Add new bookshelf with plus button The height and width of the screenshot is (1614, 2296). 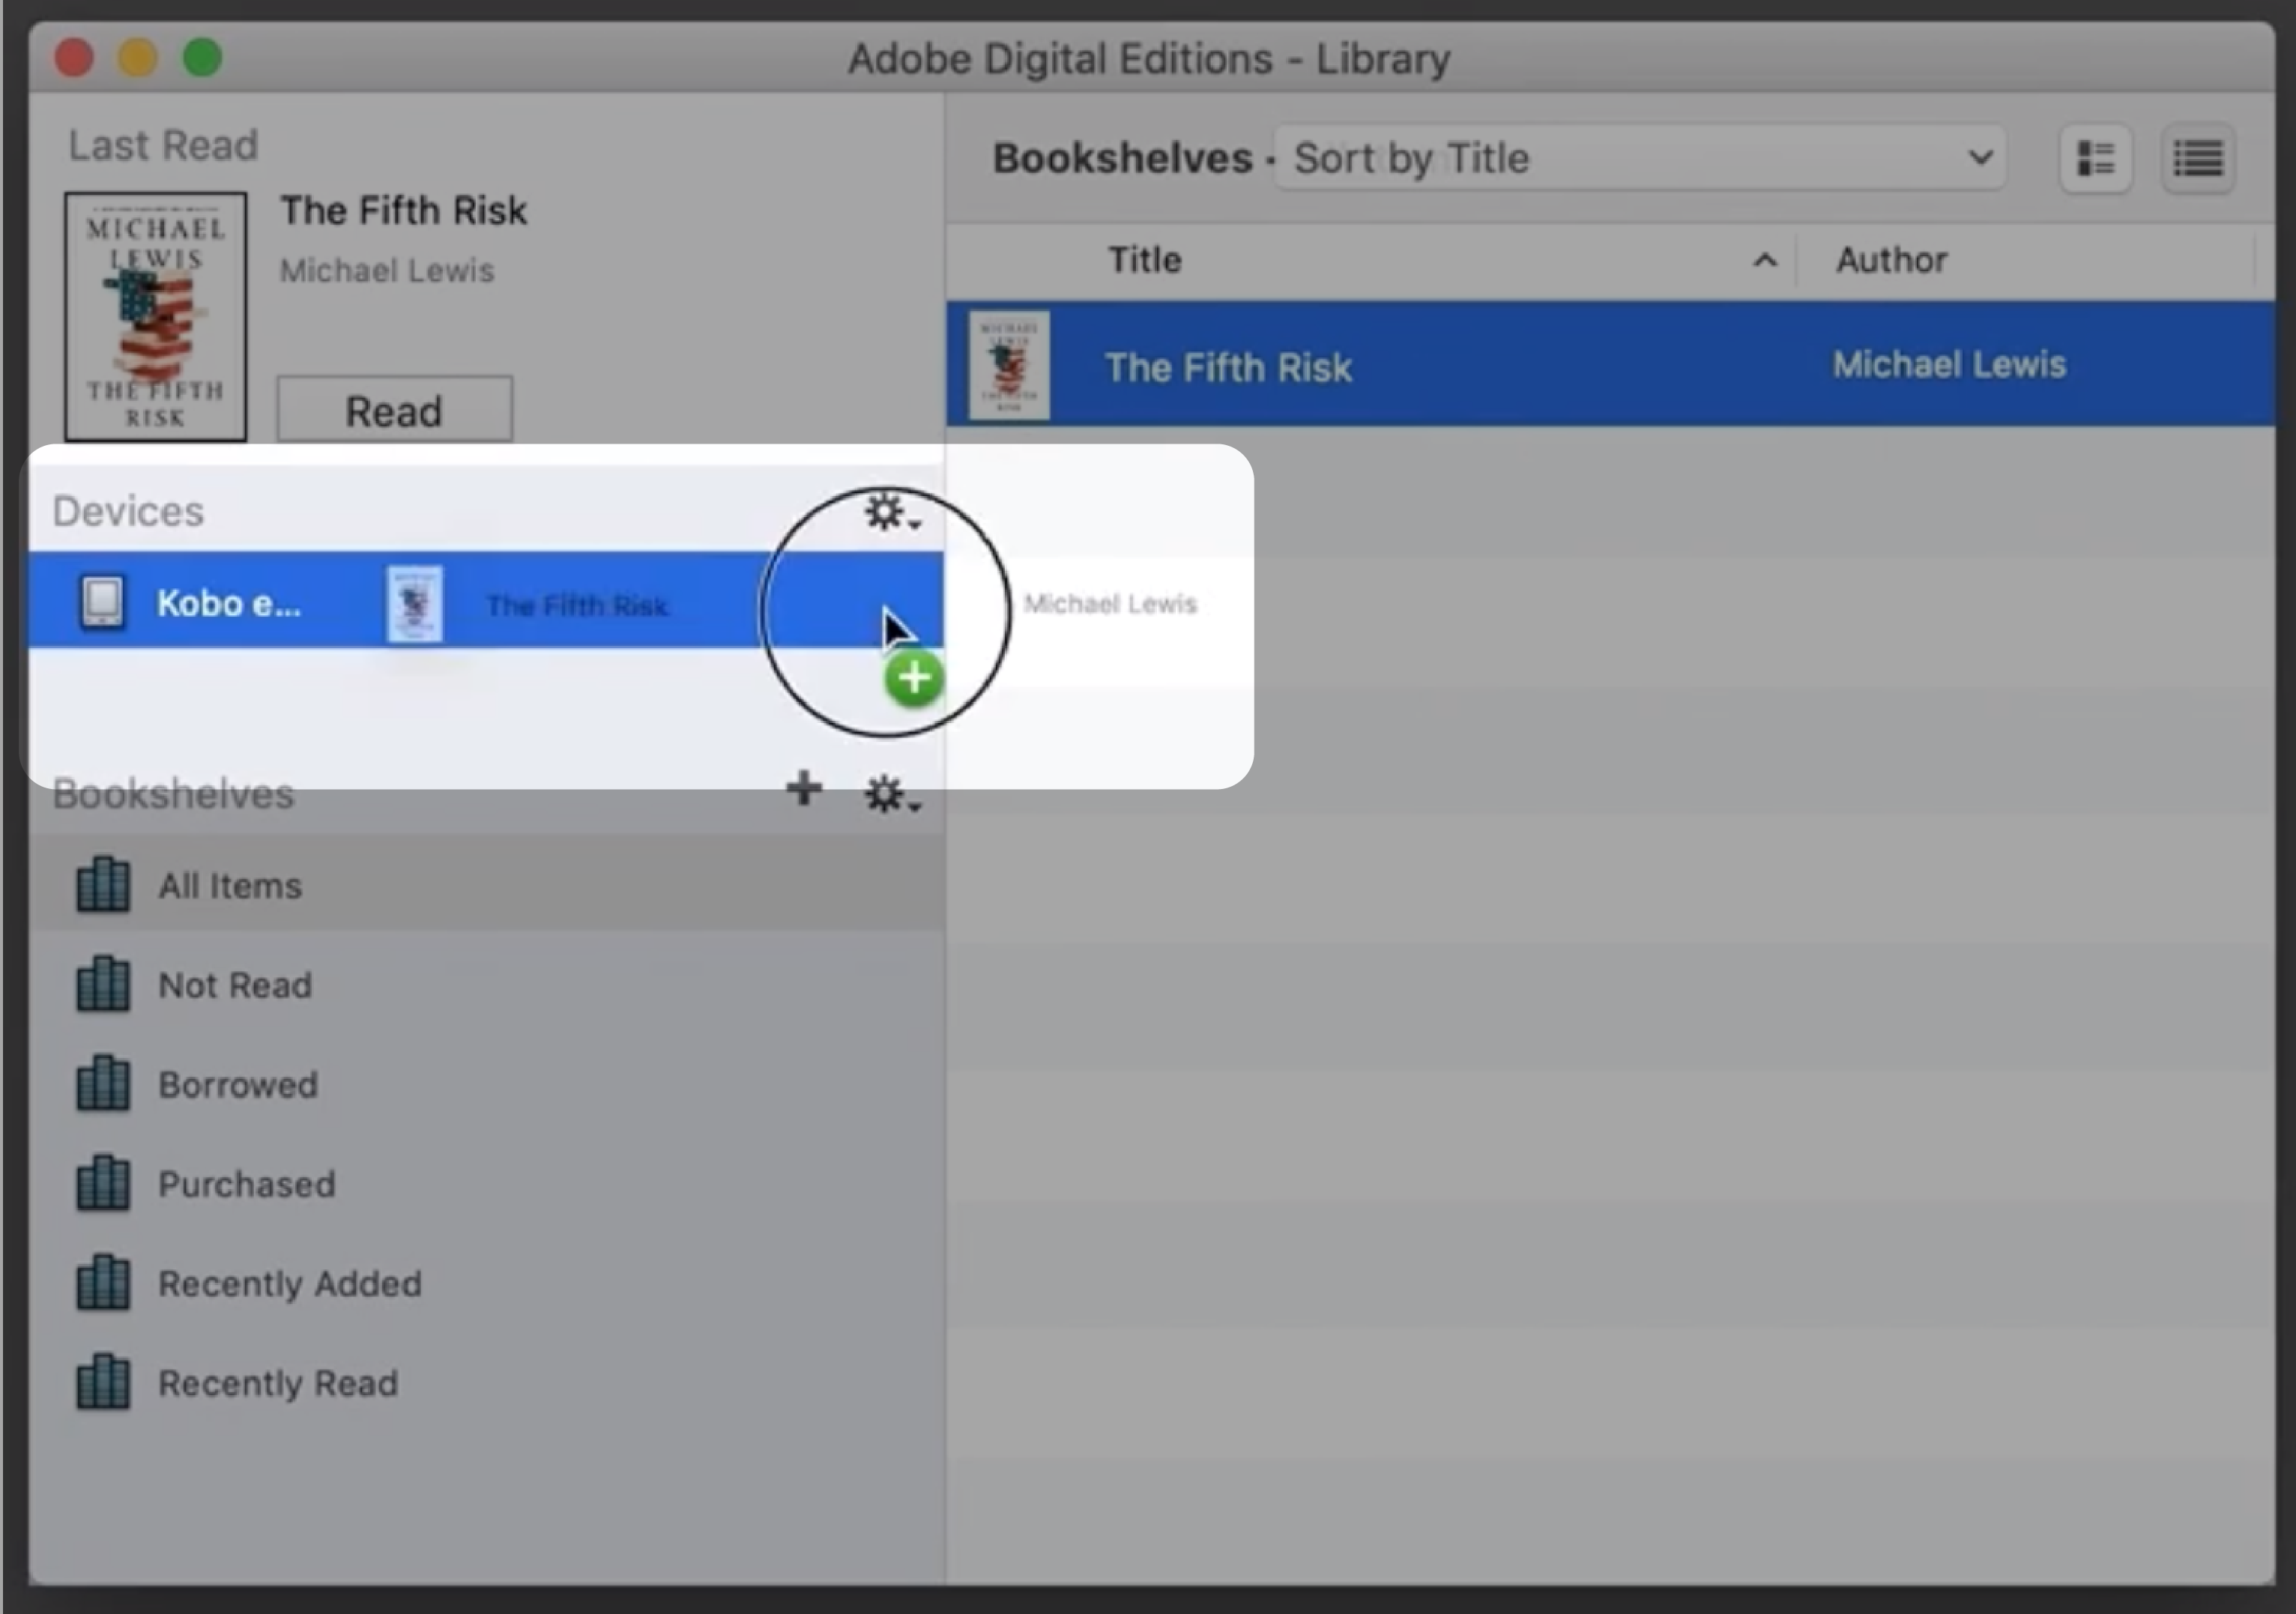pyautogui.click(x=803, y=791)
